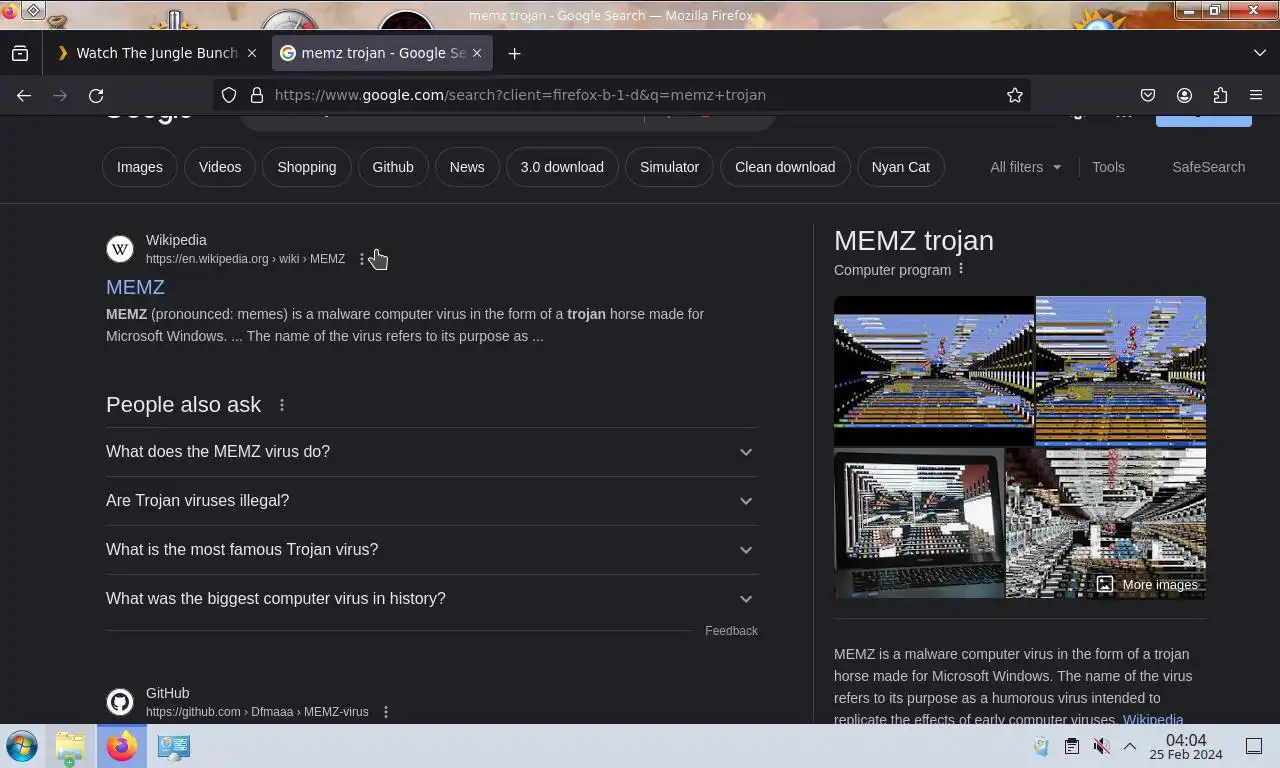Open People also ask options menu
Viewport: 1280px width, 768px height.
[x=282, y=405]
